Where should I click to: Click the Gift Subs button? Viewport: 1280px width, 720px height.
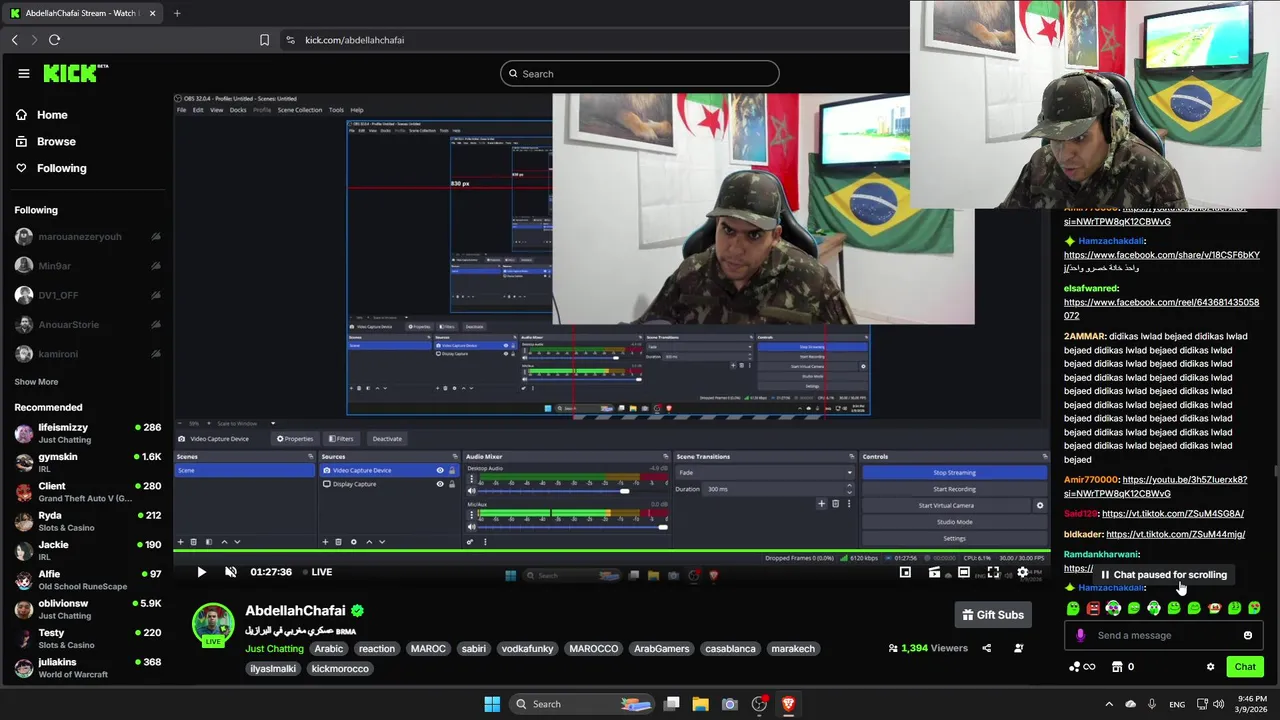click(x=993, y=615)
